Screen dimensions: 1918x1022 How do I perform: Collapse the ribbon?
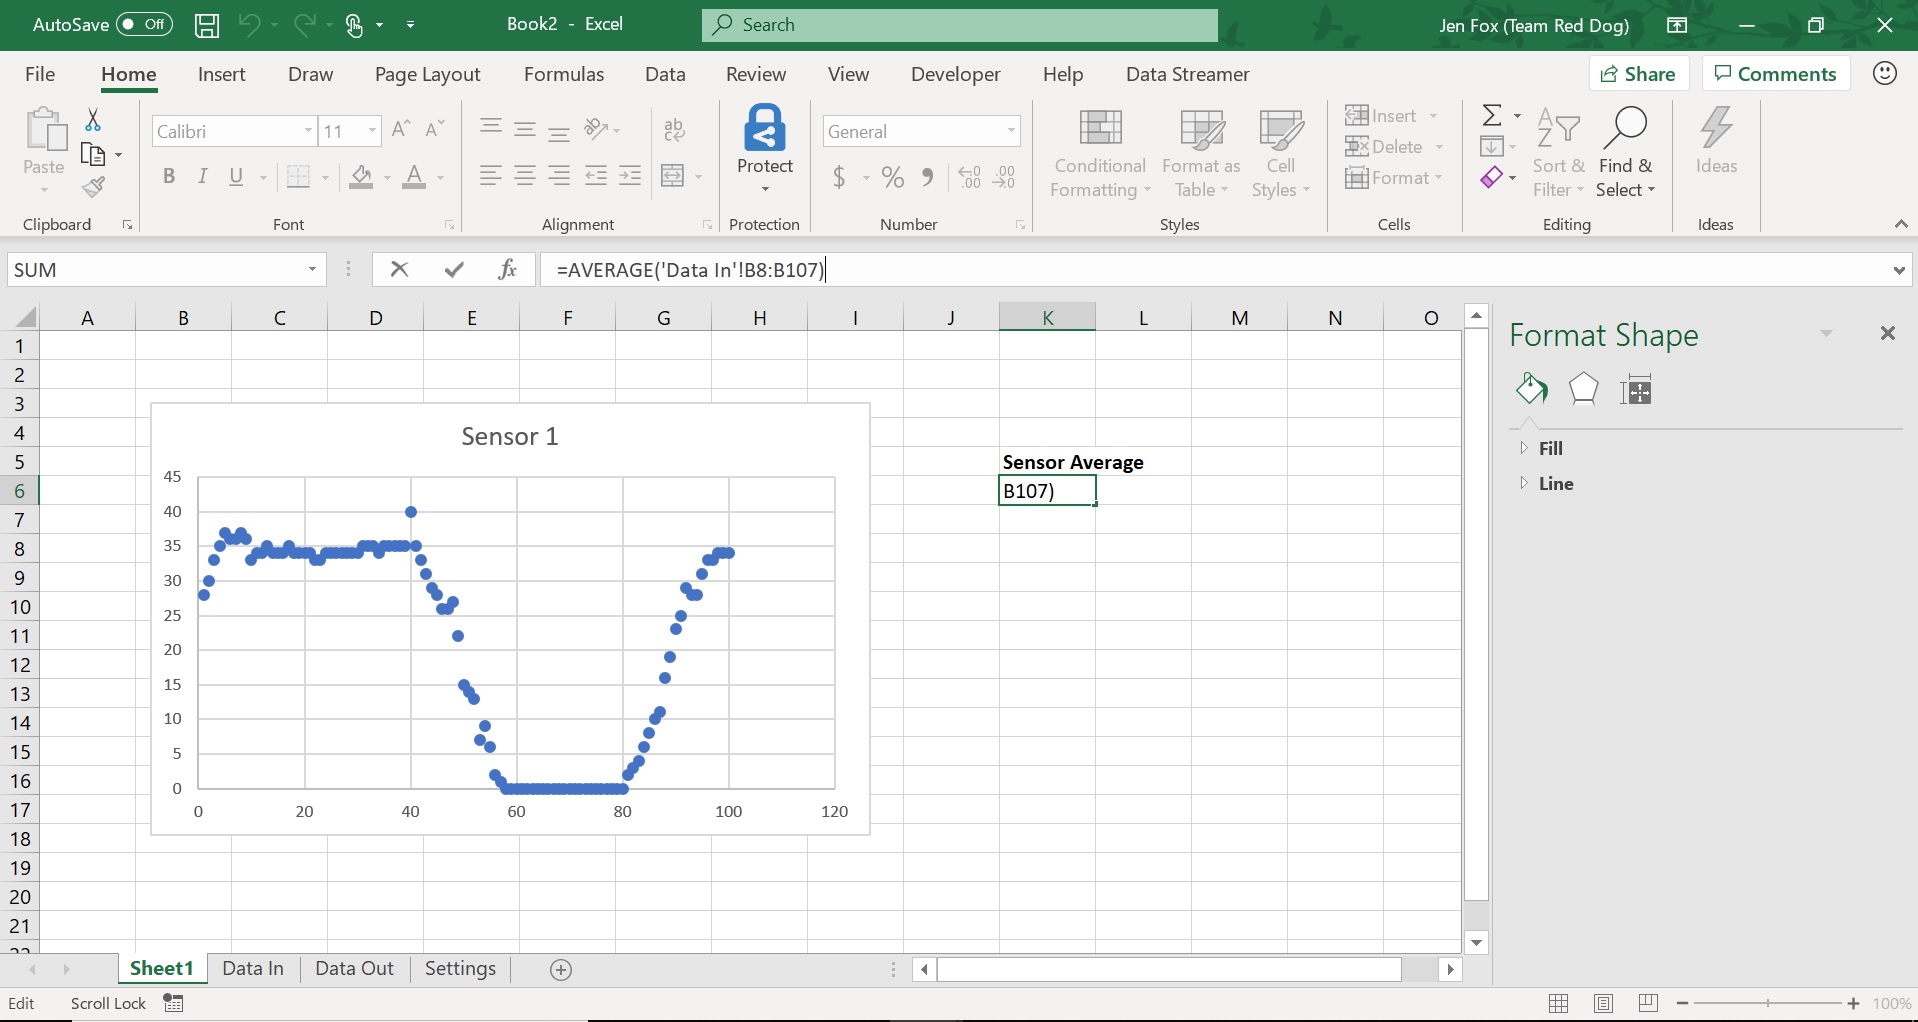point(1900,225)
